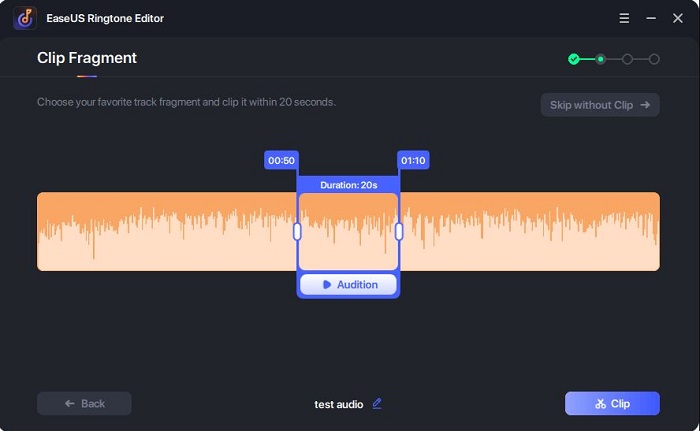This screenshot has width=700, height=431.
Task: Click the instruction text about 20 seconds
Action: pyautogui.click(x=186, y=102)
